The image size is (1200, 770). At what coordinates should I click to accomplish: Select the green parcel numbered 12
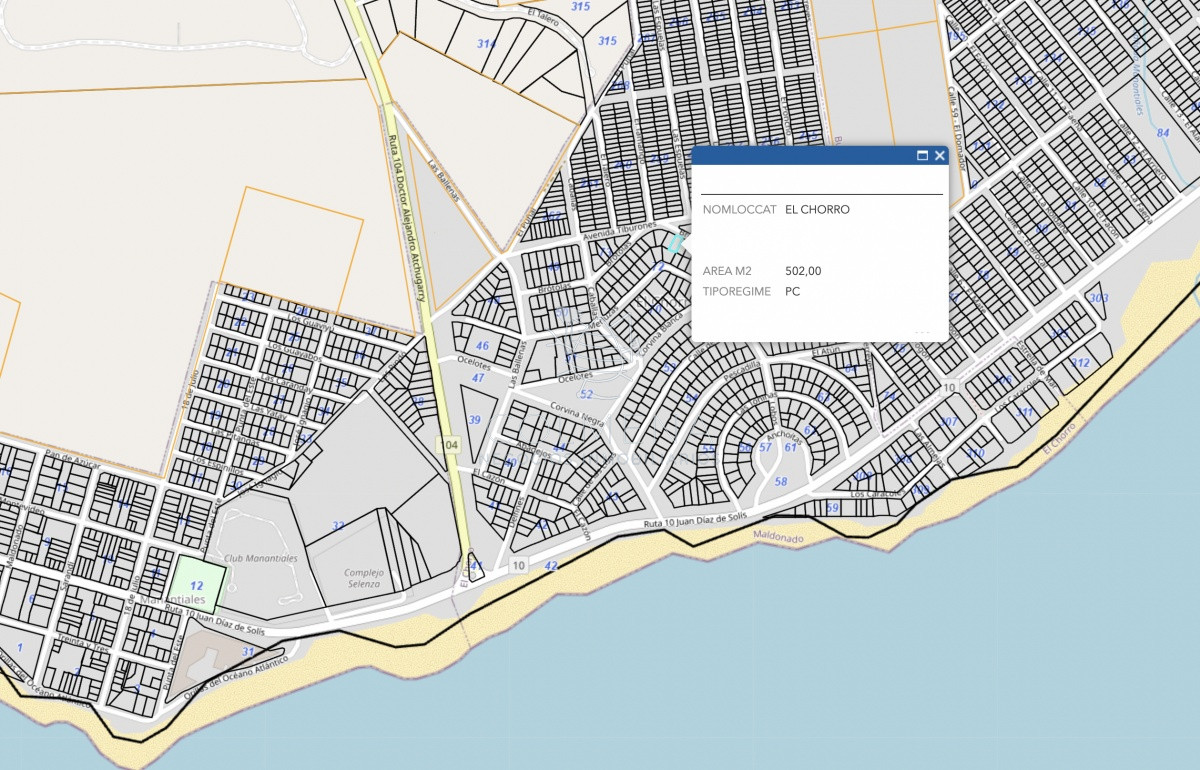click(x=197, y=586)
